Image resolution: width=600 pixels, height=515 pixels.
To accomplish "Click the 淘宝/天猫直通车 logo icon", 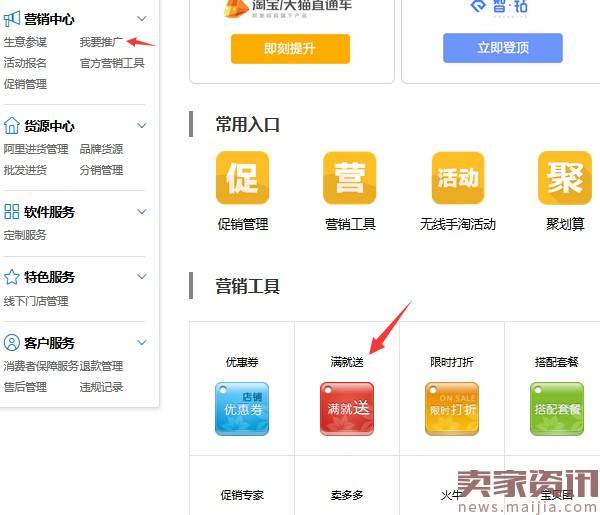I will point(236,8).
